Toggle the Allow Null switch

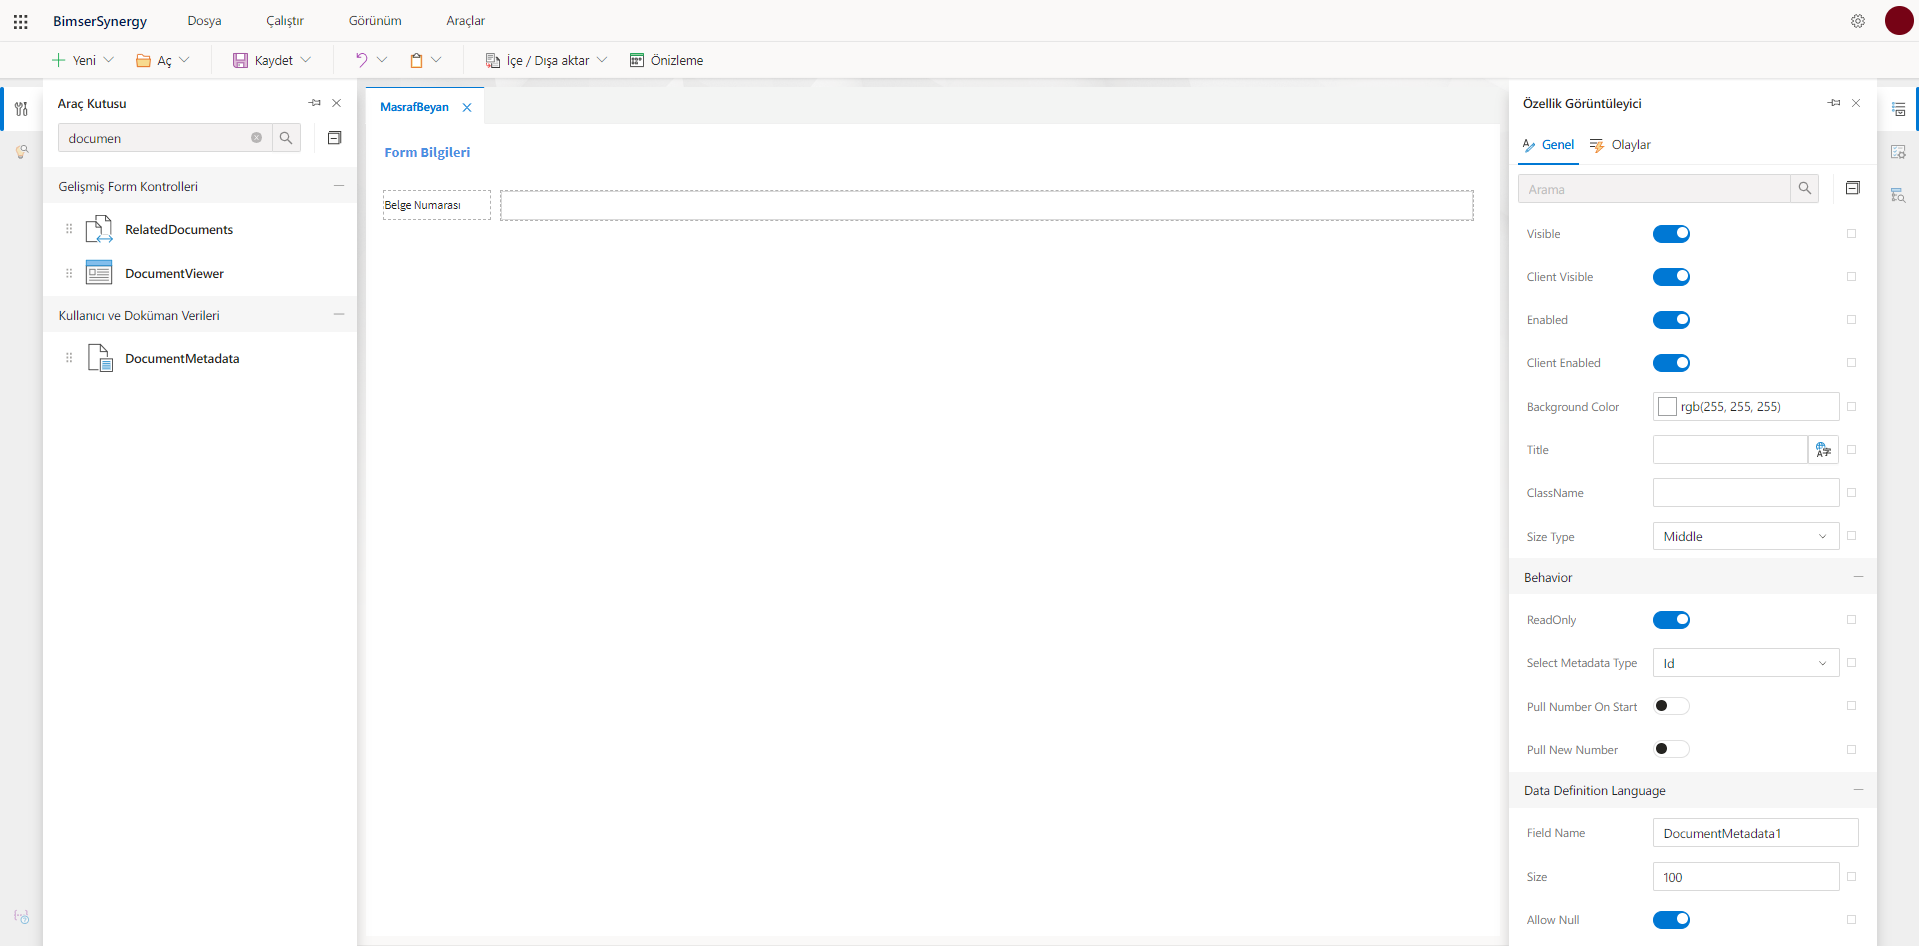coord(1671,920)
